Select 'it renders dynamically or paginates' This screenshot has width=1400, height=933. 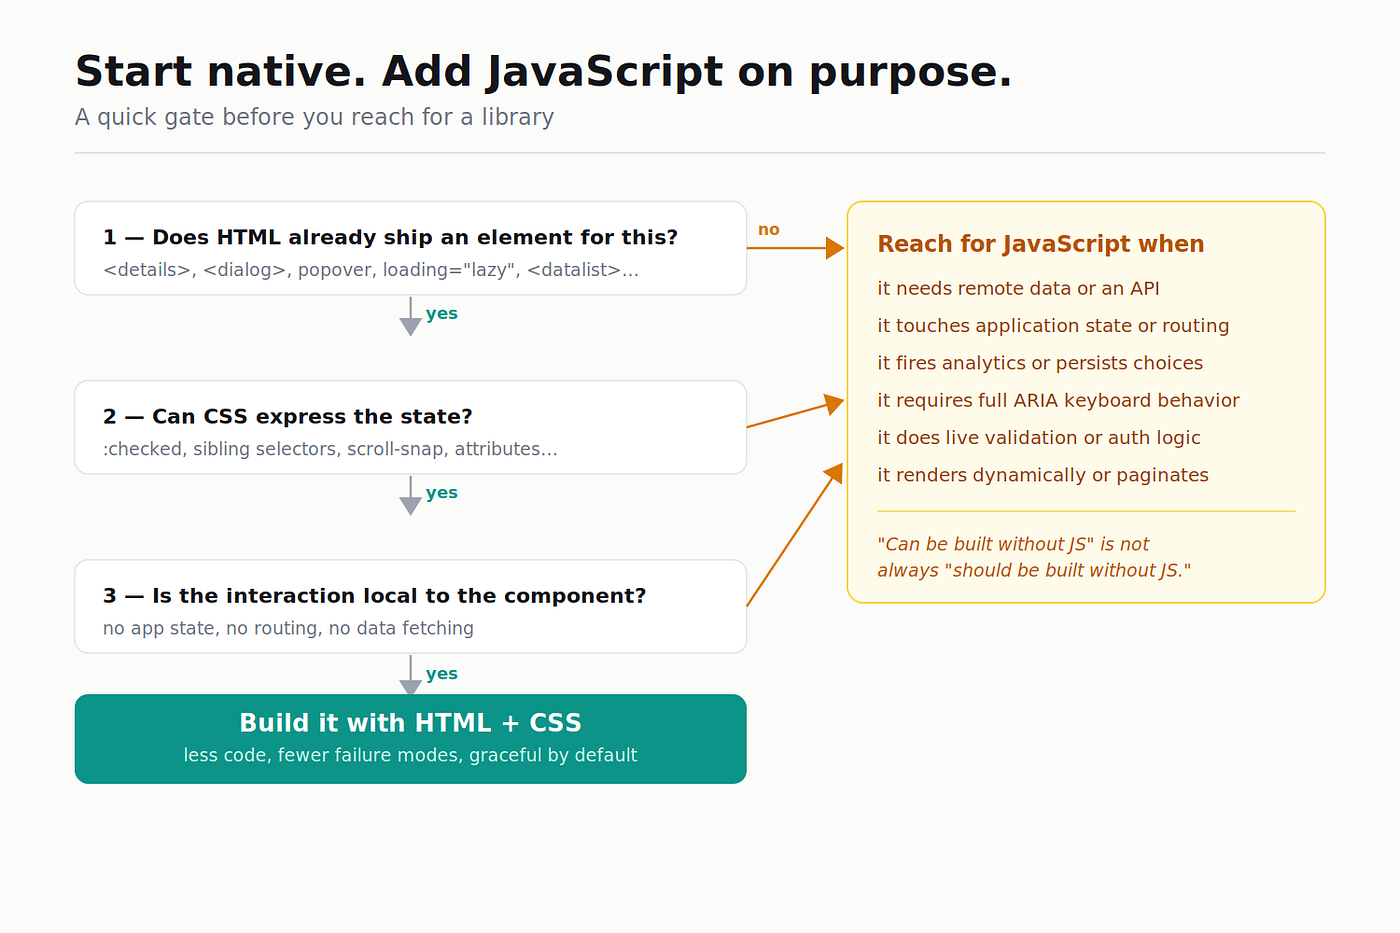[1043, 475]
